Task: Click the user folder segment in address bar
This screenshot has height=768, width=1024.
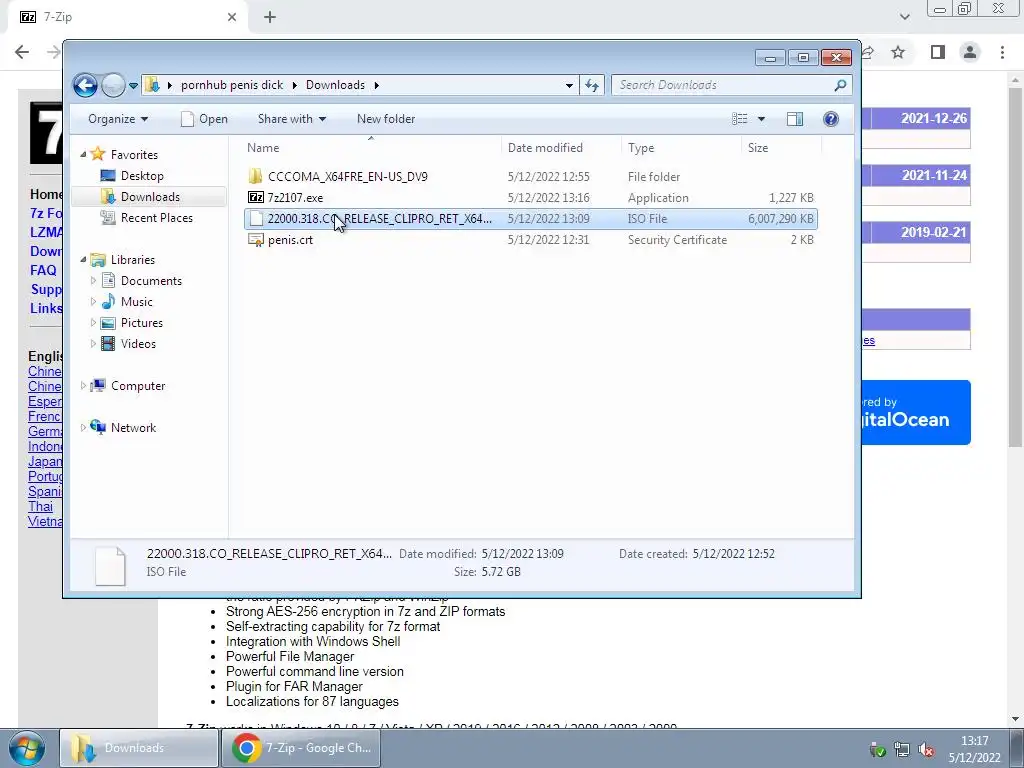Action: coord(232,85)
